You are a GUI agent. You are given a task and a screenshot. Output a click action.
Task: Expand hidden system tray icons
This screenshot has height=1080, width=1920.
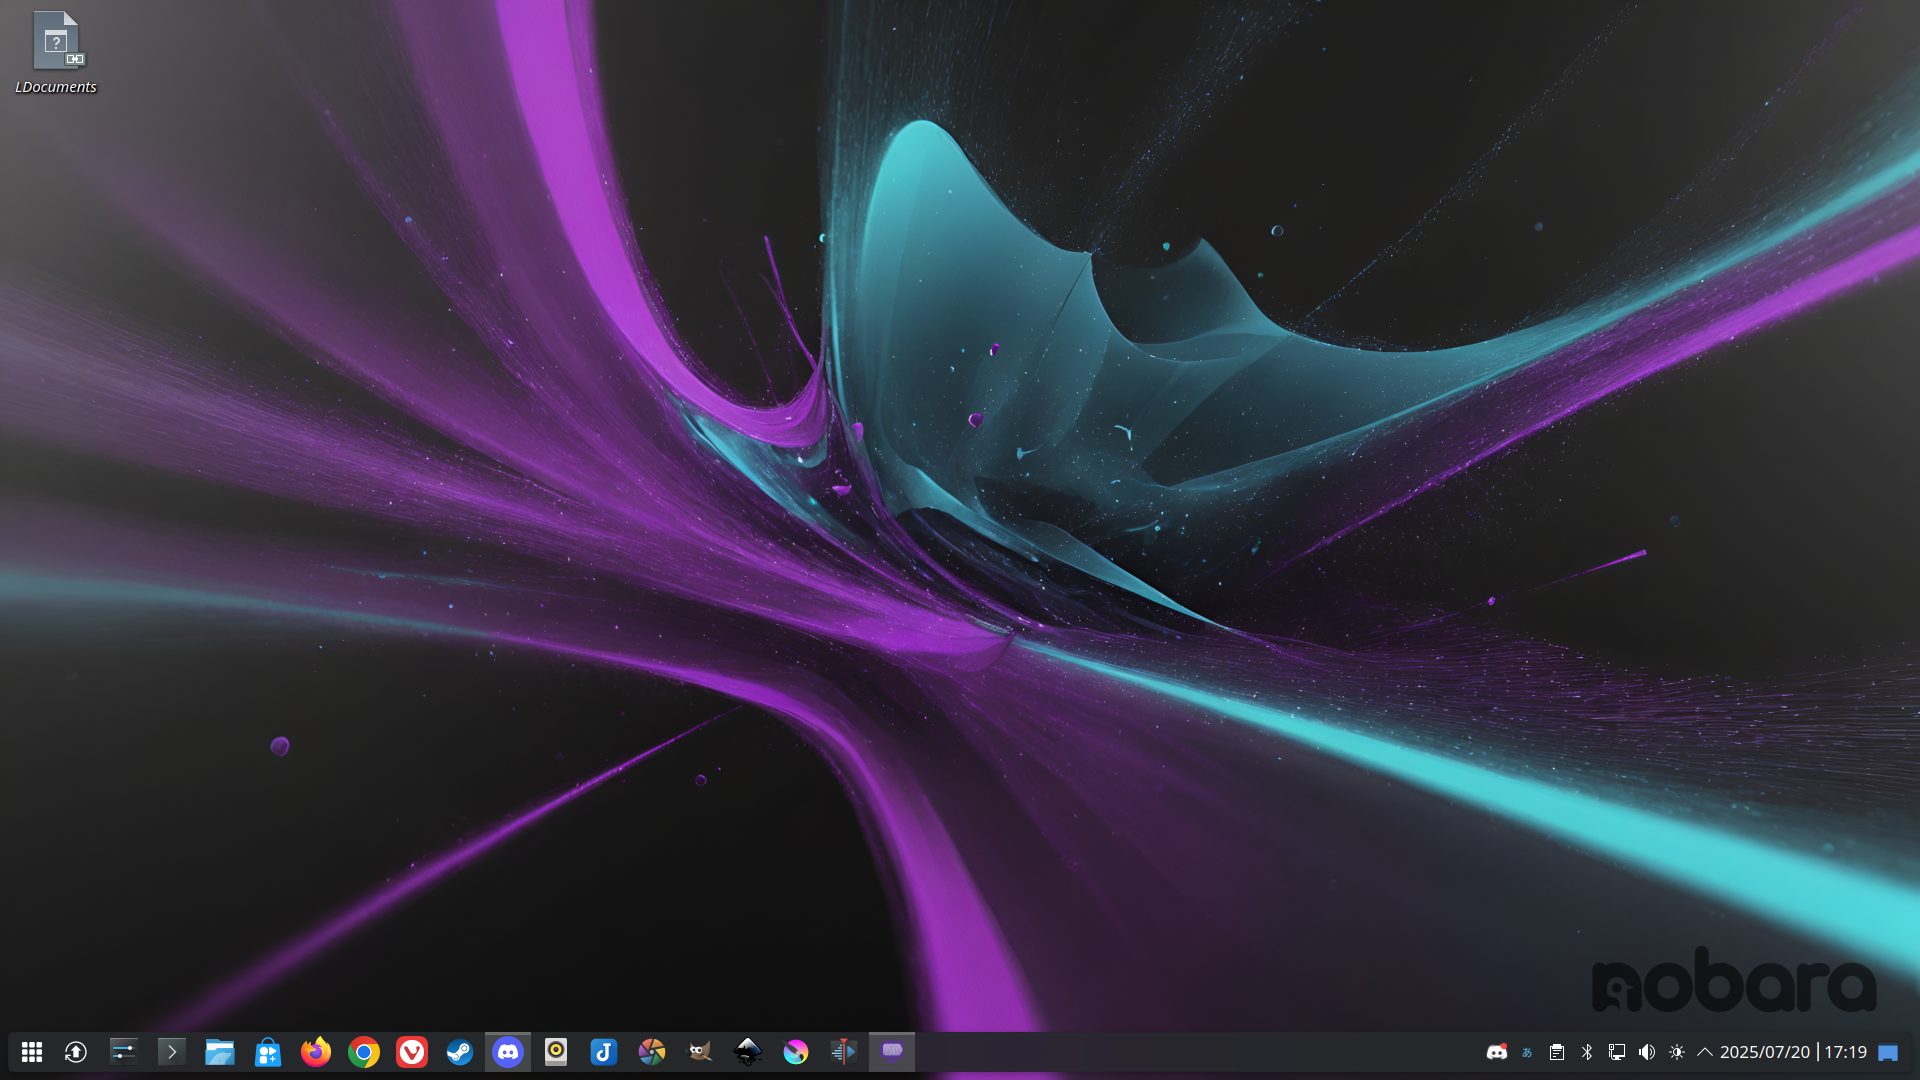pyautogui.click(x=1705, y=1052)
